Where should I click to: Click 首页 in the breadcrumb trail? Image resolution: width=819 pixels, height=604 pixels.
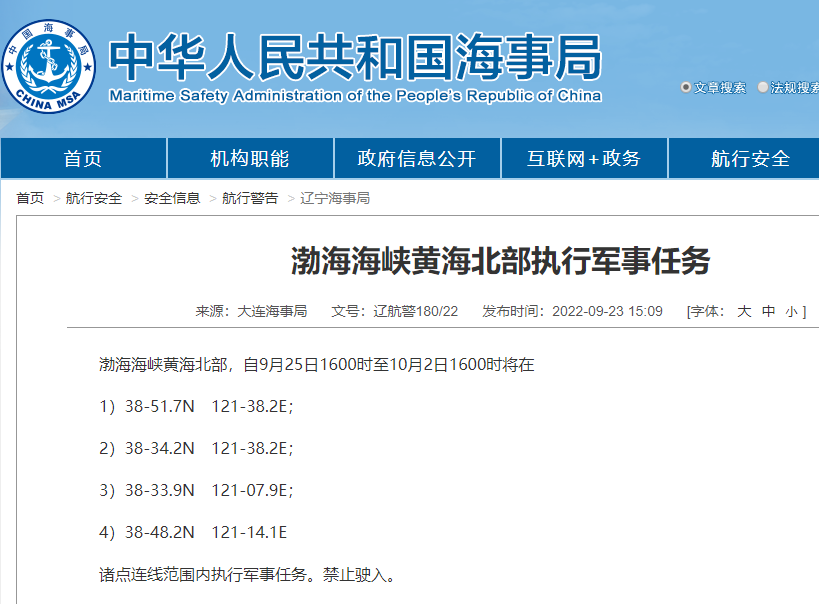click(x=30, y=198)
